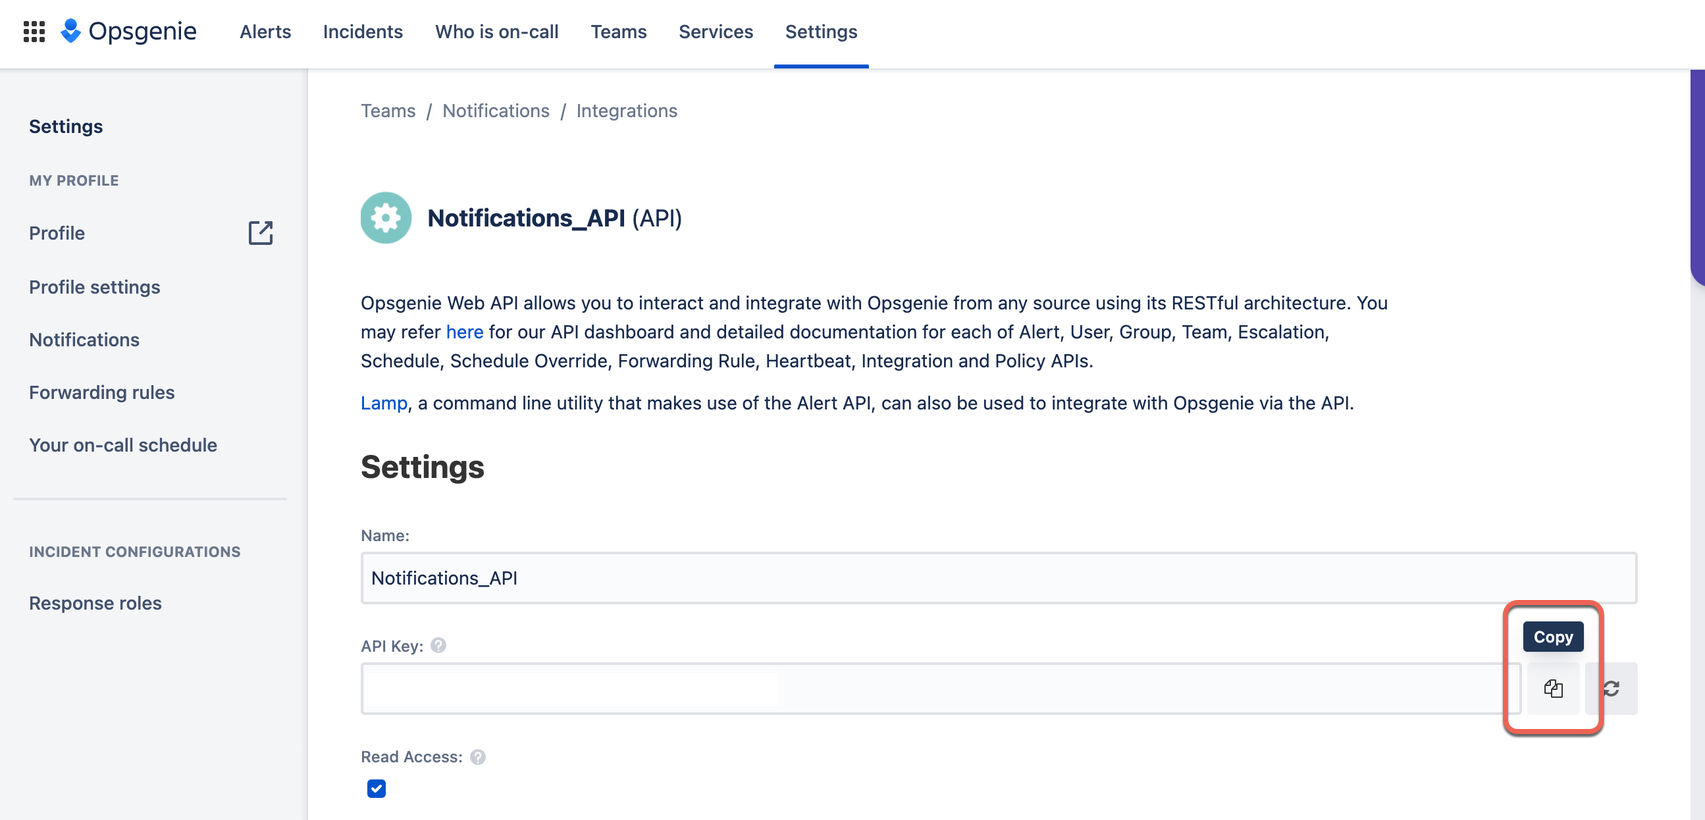Click the Settings sidebar heading
The width and height of the screenshot is (1705, 820).
point(66,126)
